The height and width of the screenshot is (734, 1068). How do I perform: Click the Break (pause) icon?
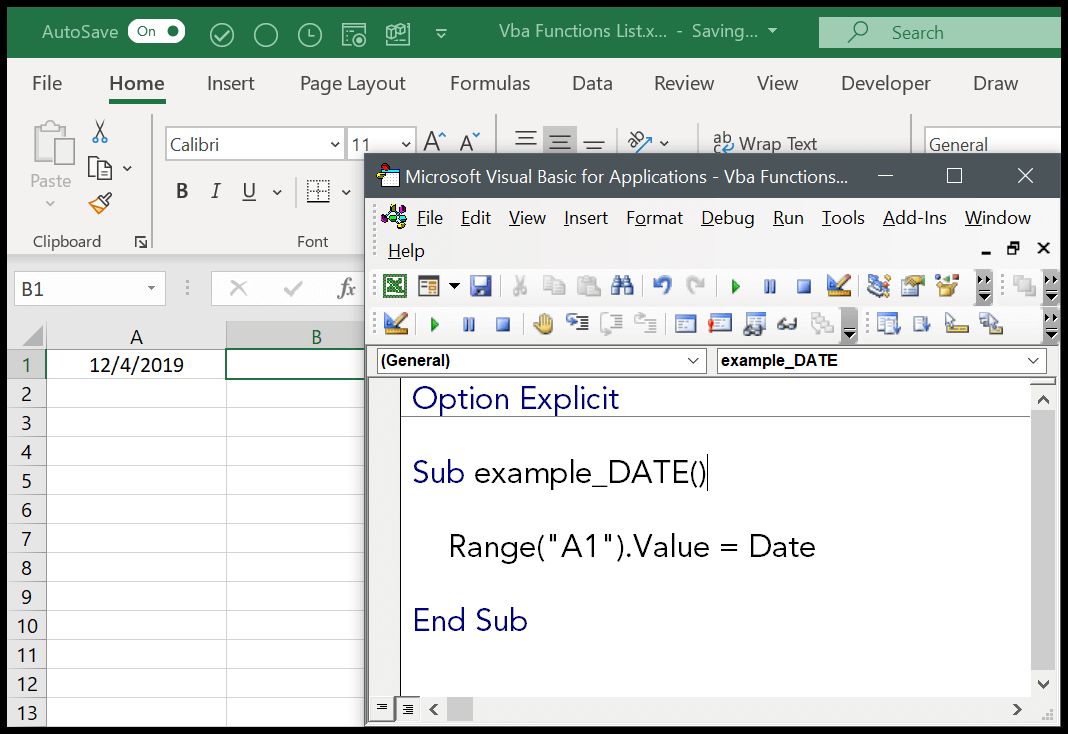(770, 286)
